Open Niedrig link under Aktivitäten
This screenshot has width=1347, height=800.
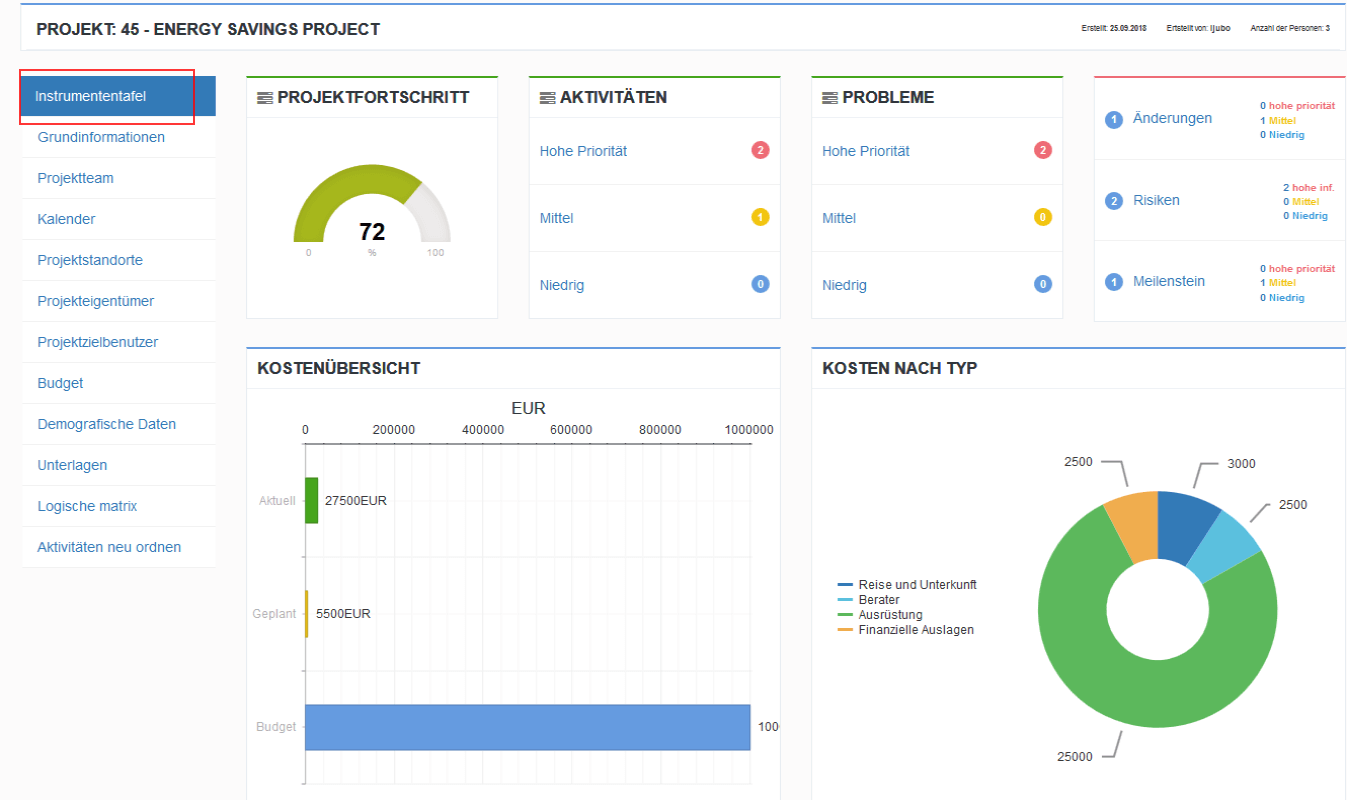562,285
